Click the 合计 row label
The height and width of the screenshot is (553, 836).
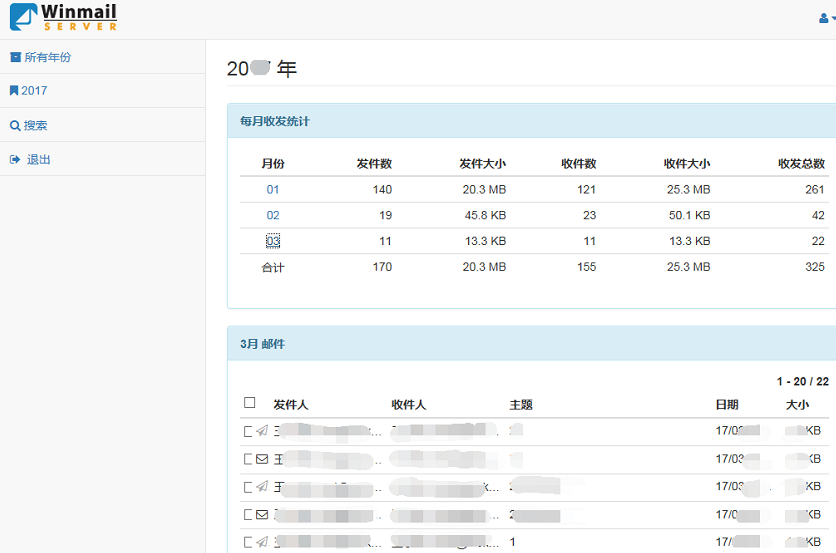click(x=272, y=267)
